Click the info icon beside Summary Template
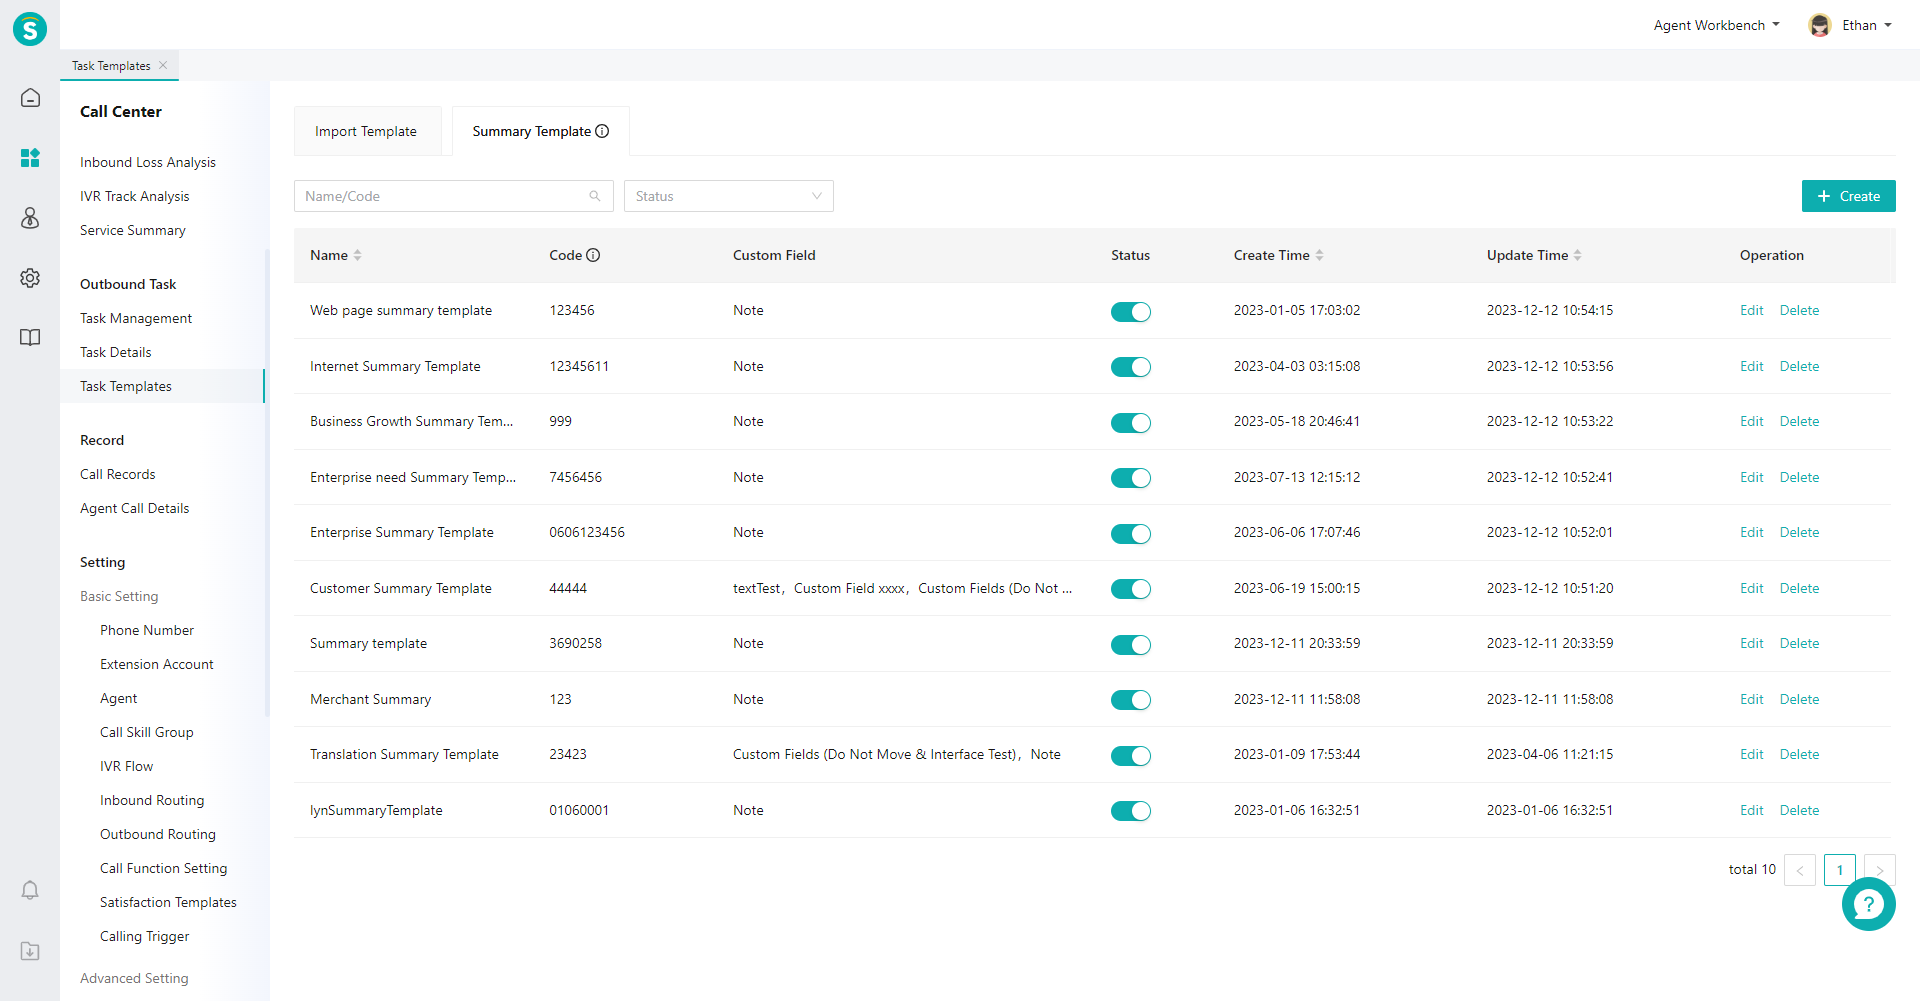The height and width of the screenshot is (1001, 1920). pos(602,131)
